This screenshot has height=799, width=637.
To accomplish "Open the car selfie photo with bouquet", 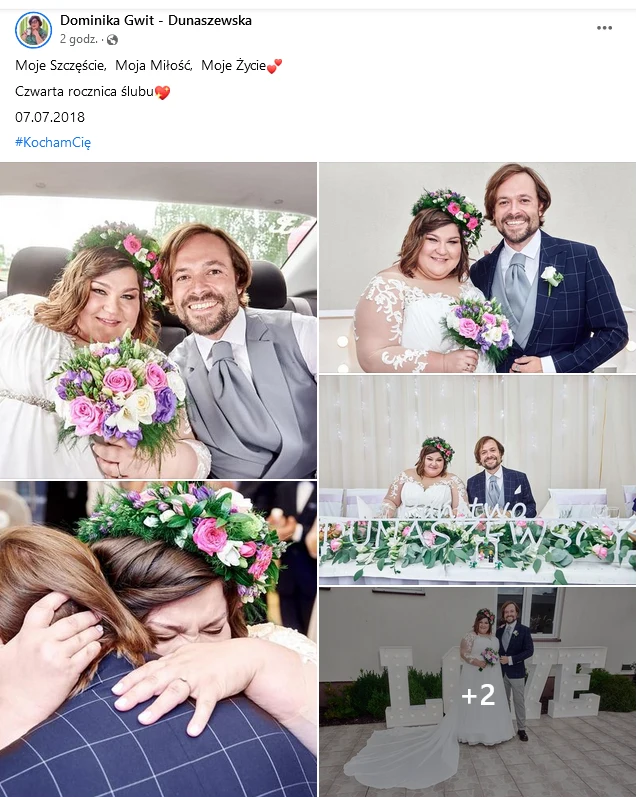I will point(158,320).
